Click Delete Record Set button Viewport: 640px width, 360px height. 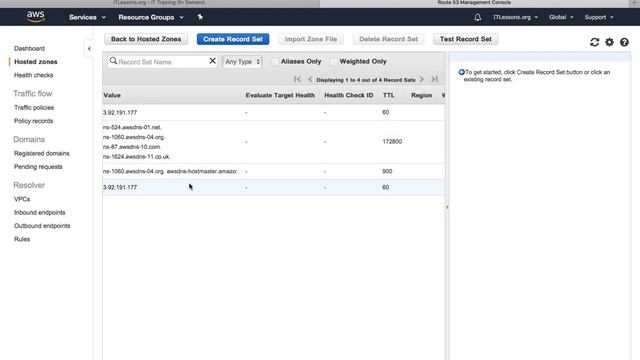[388, 39]
